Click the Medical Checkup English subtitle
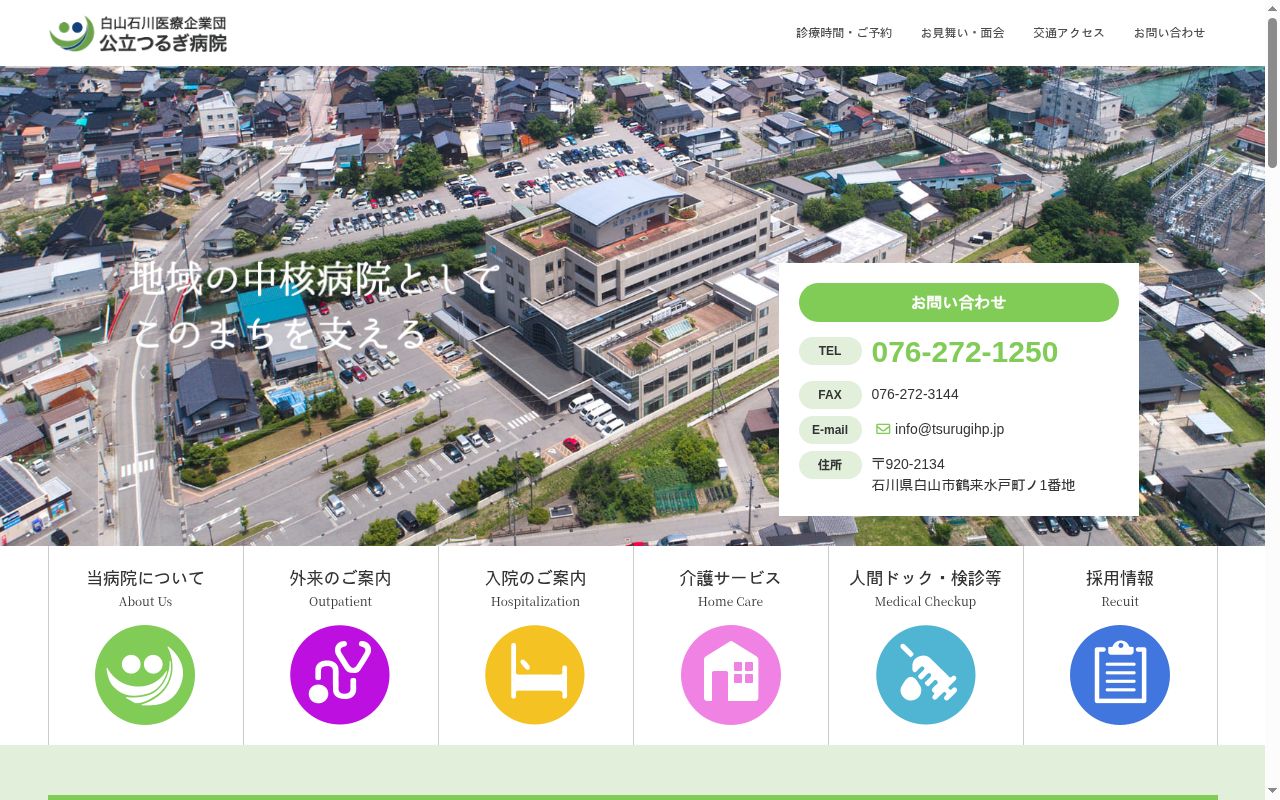 925,602
